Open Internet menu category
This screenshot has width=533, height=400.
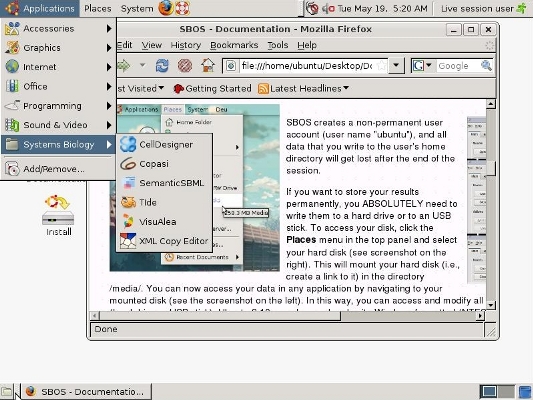pos(58,67)
